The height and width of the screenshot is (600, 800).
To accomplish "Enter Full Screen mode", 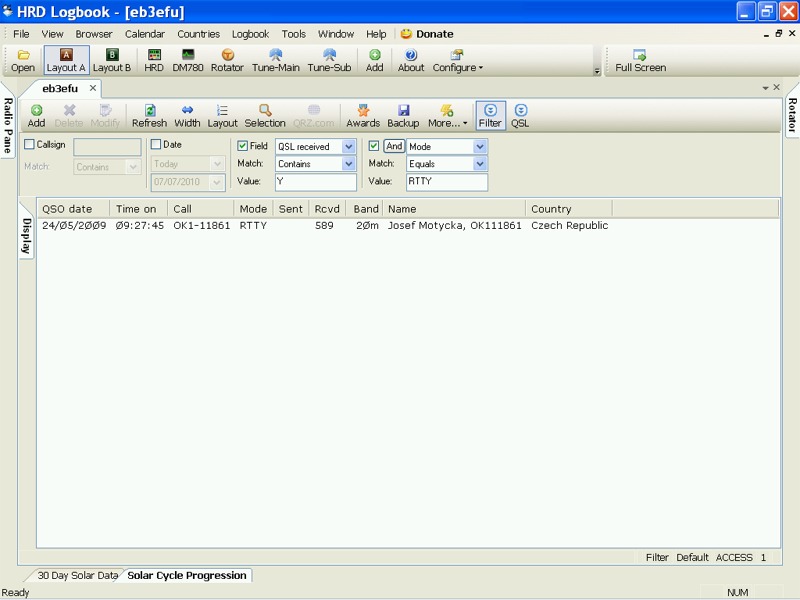I will [x=640, y=60].
